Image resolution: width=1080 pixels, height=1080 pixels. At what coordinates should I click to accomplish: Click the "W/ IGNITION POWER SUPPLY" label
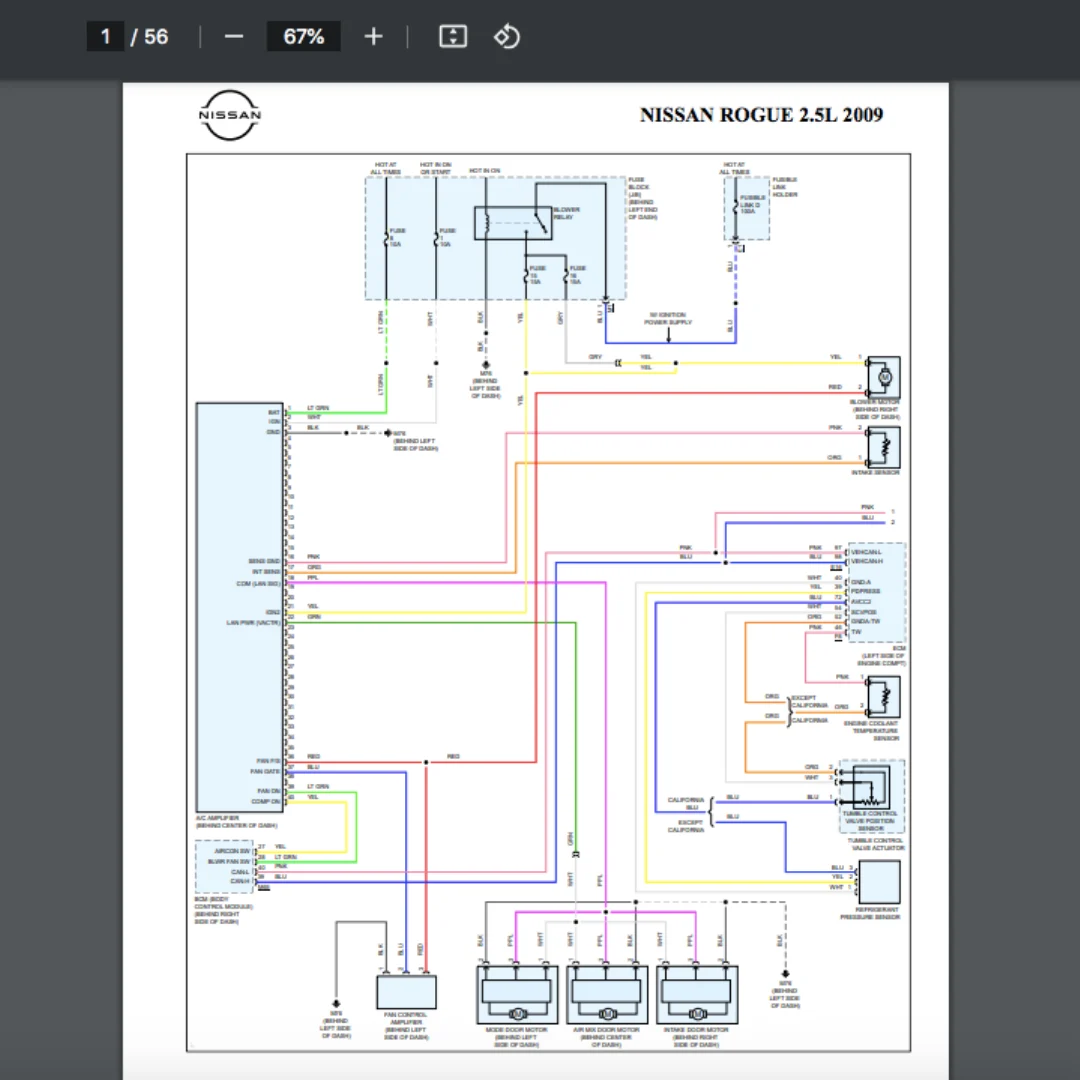[668, 318]
